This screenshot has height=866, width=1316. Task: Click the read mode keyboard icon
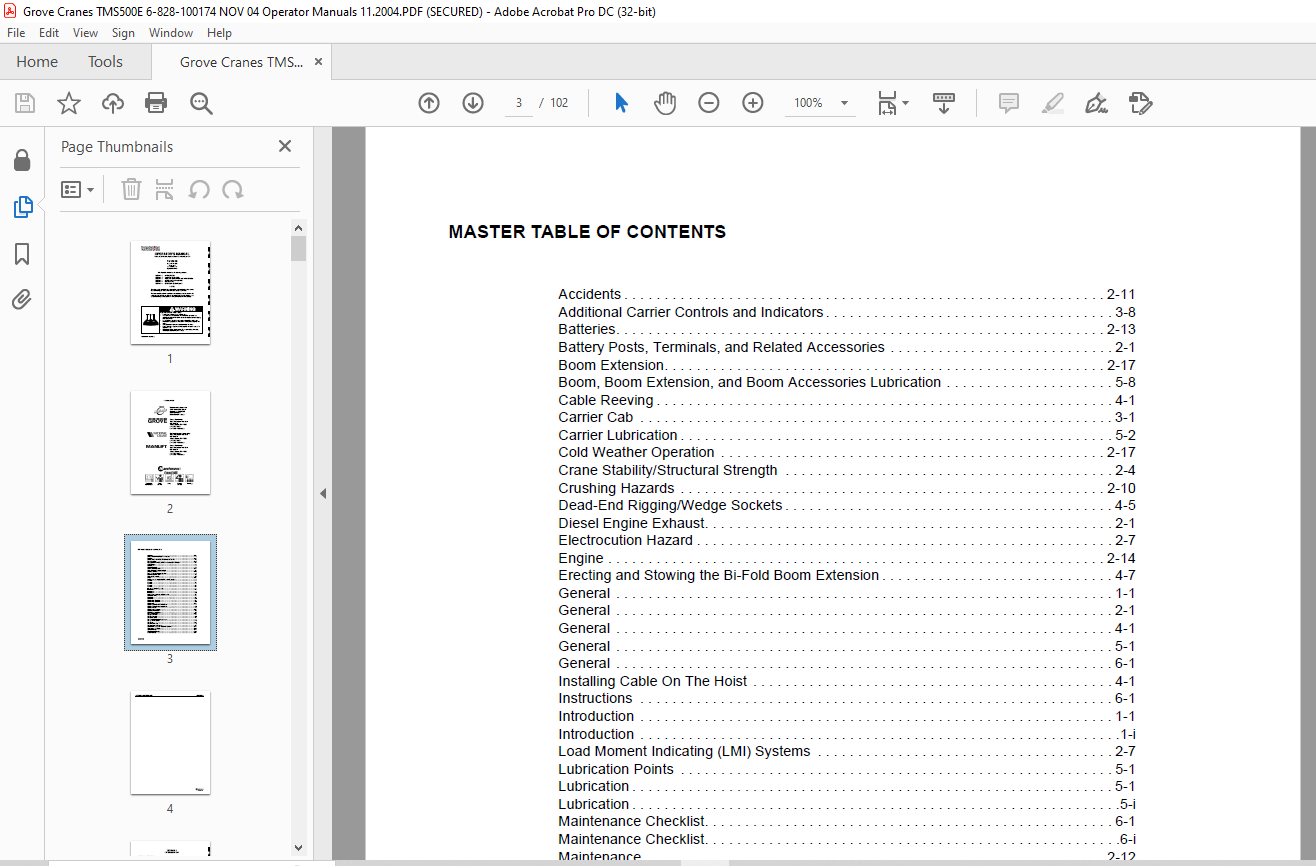(944, 103)
